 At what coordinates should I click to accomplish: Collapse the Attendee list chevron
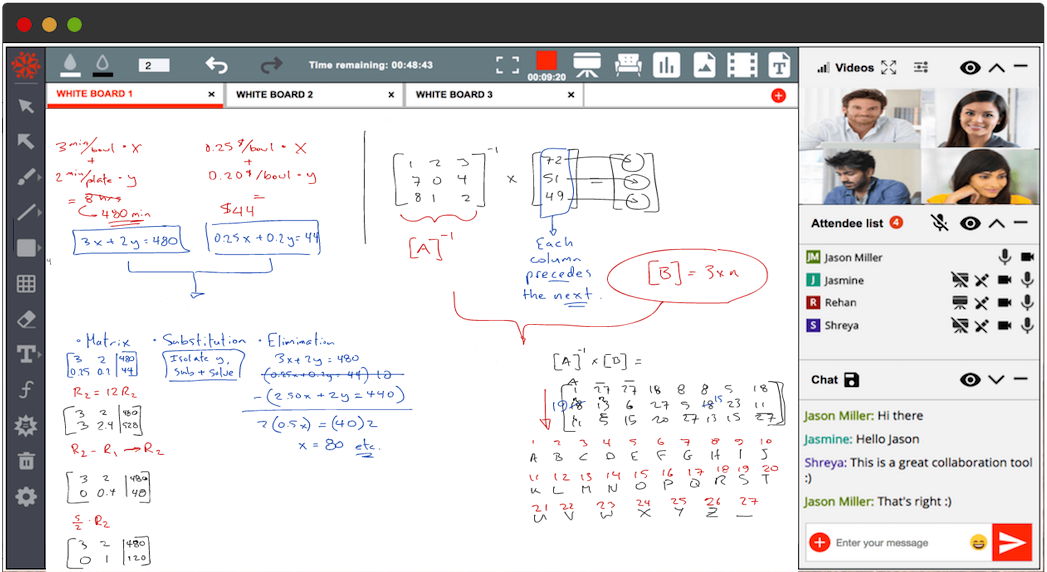tap(996, 223)
